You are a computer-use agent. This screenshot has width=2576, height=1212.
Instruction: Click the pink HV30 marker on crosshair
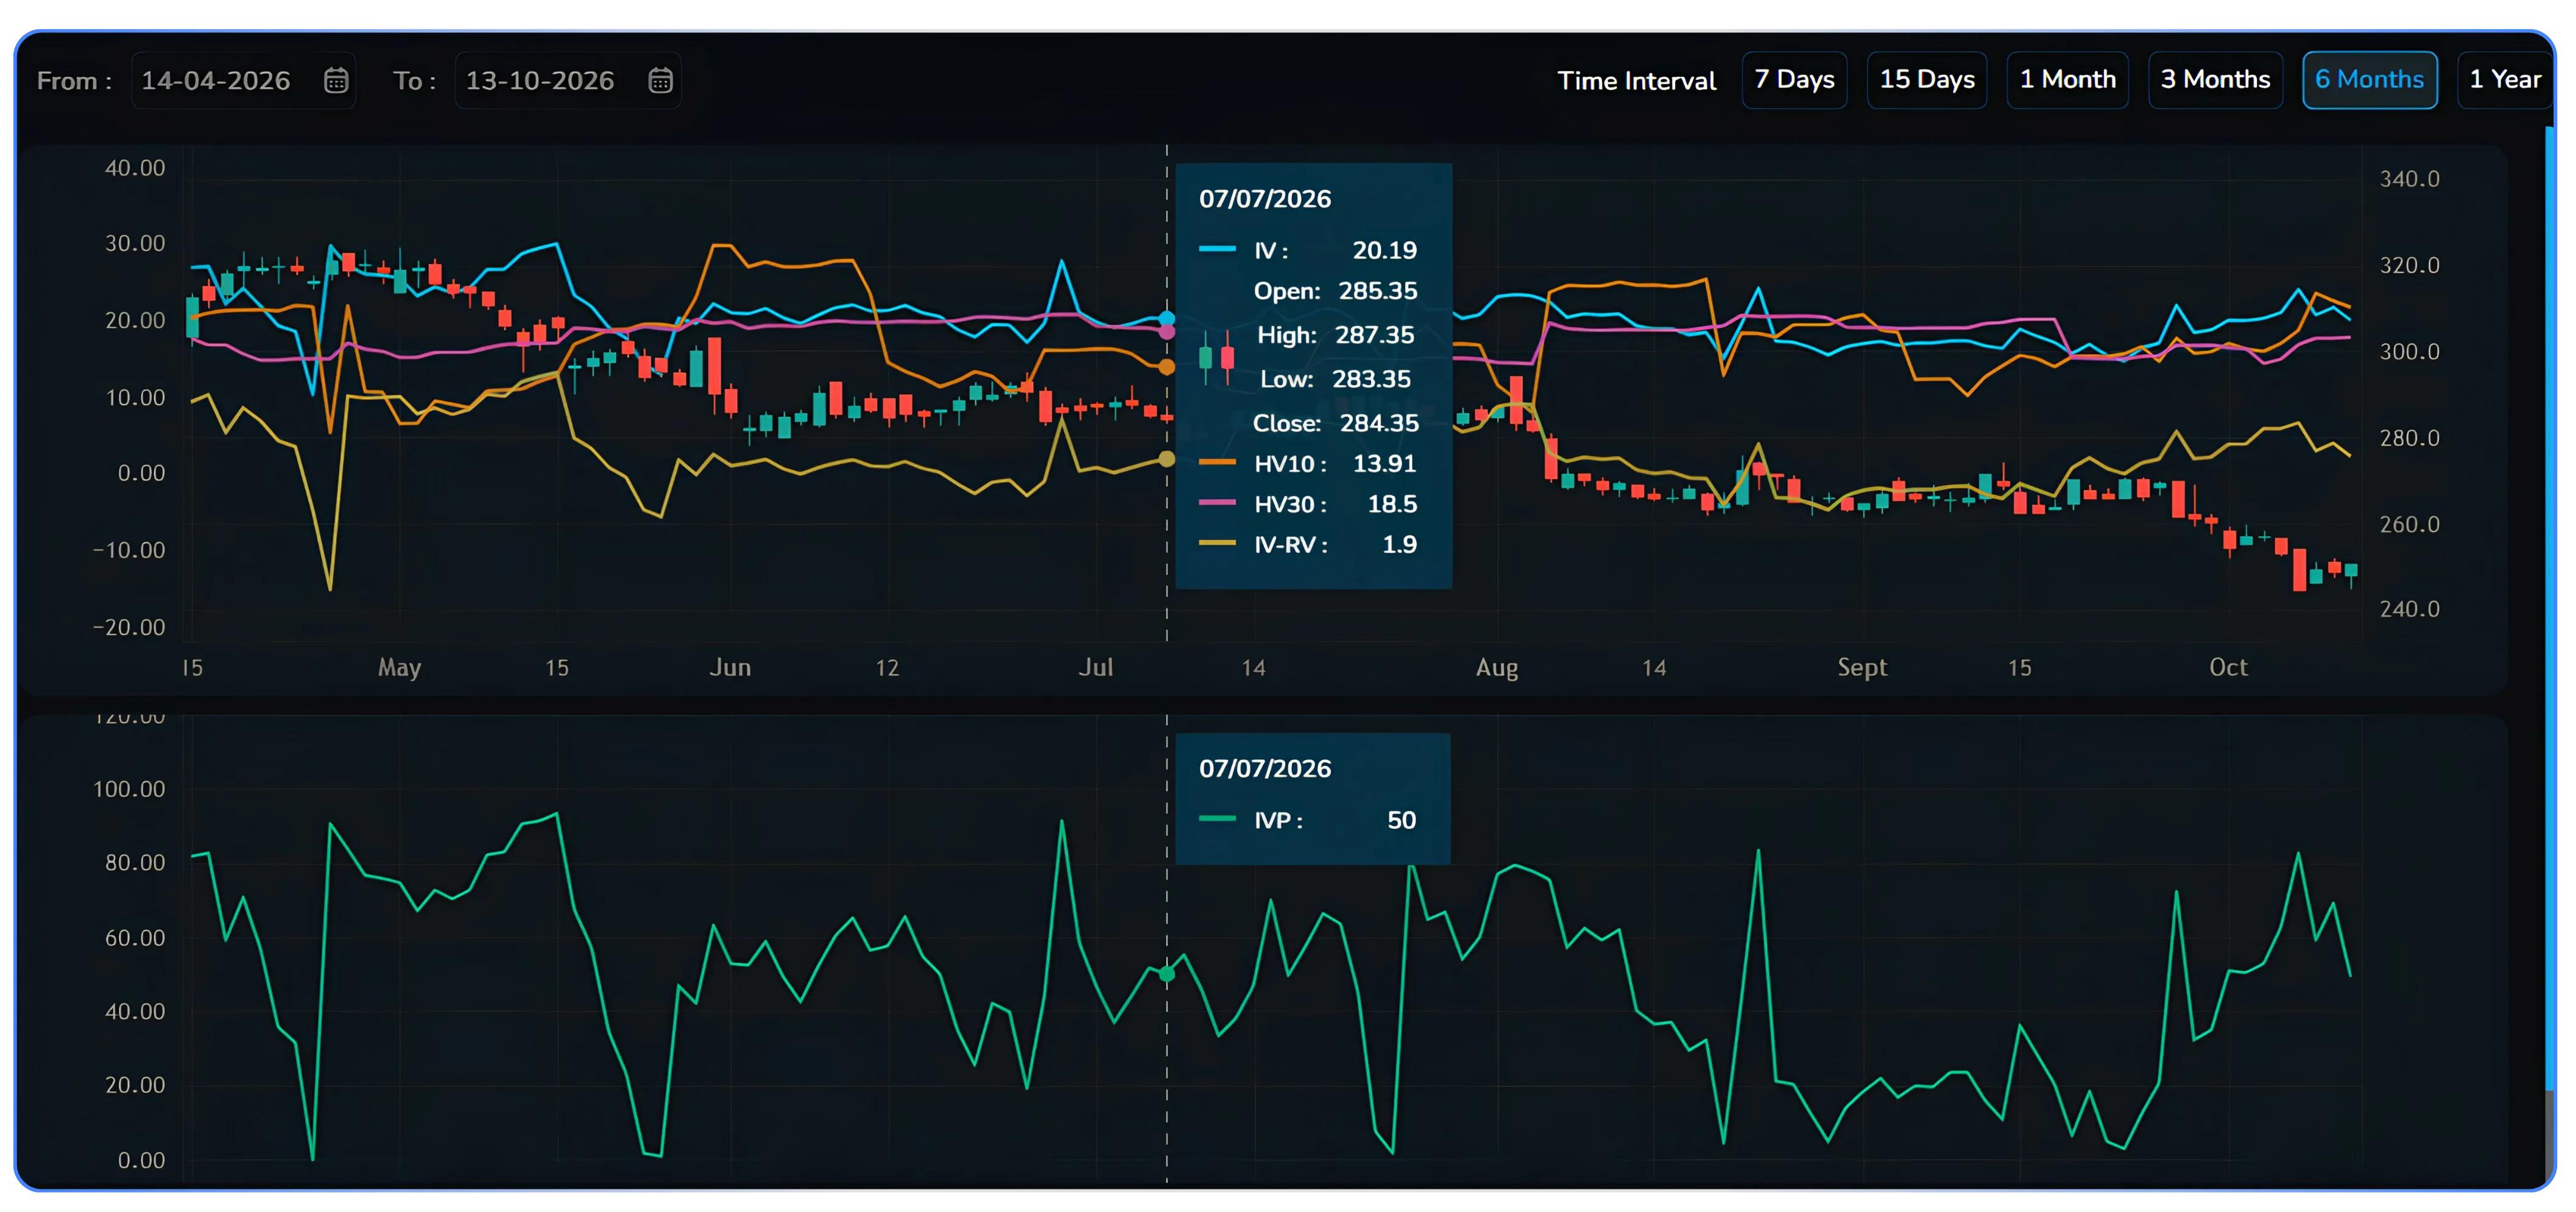[1166, 332]
